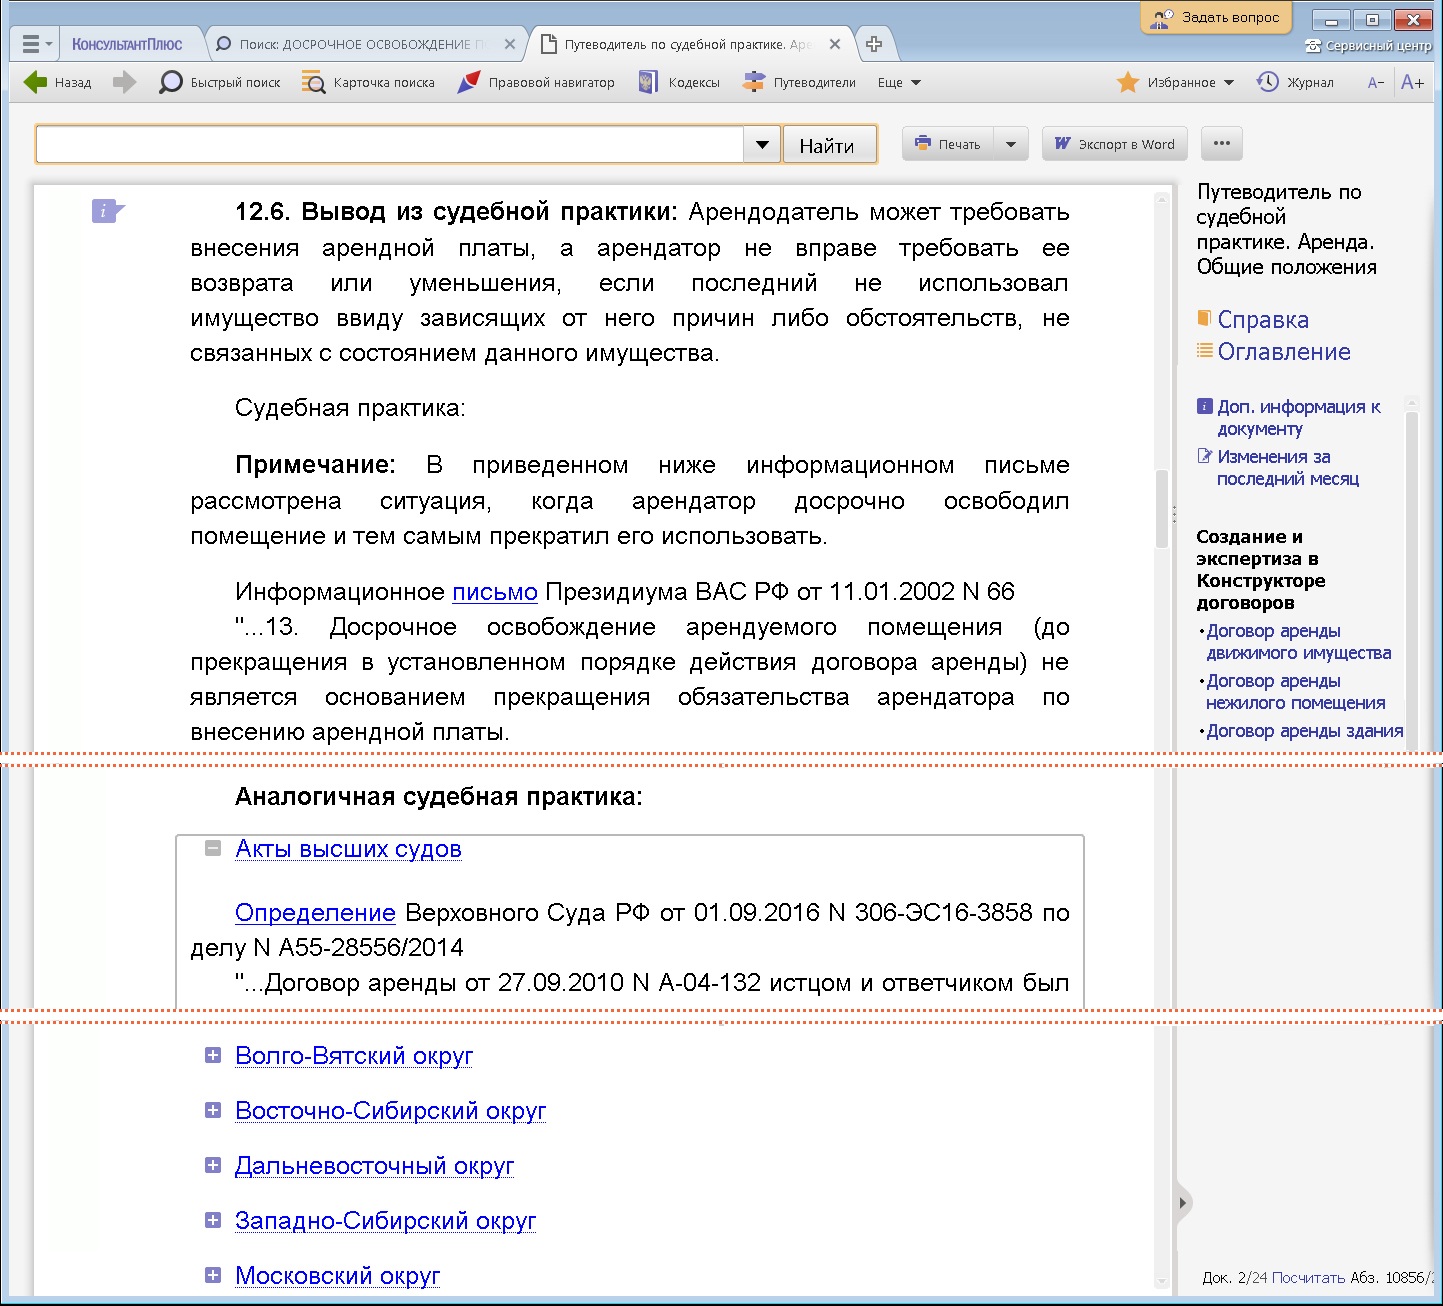Open Изменения за последний месяц
Image resolution: width=1443 pixels, height=1306 pixels.
click(1288, 468)
